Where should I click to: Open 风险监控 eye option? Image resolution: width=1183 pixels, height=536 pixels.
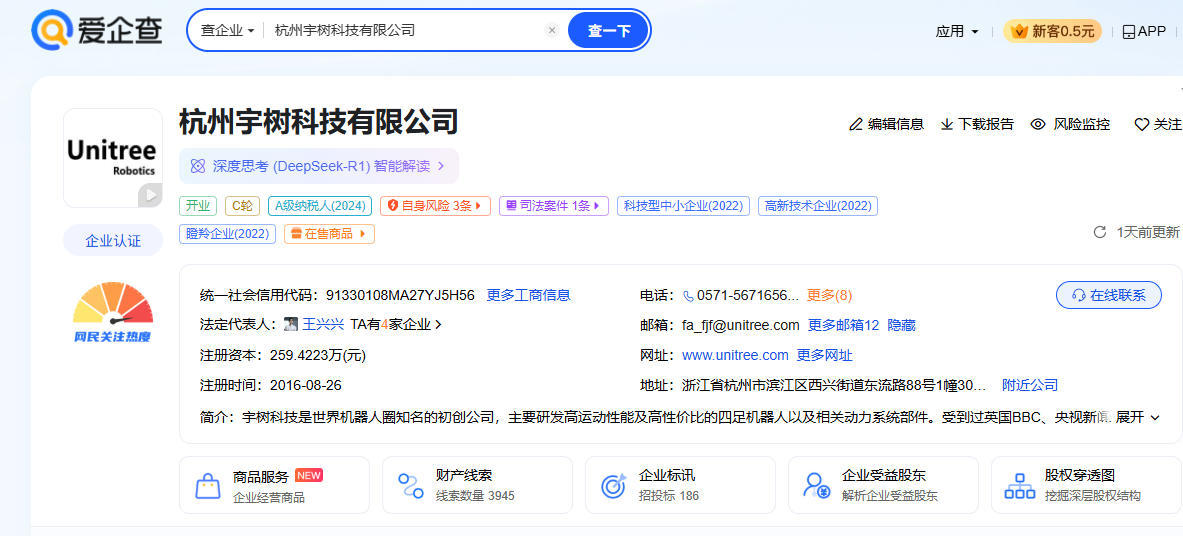[1071, 125]
